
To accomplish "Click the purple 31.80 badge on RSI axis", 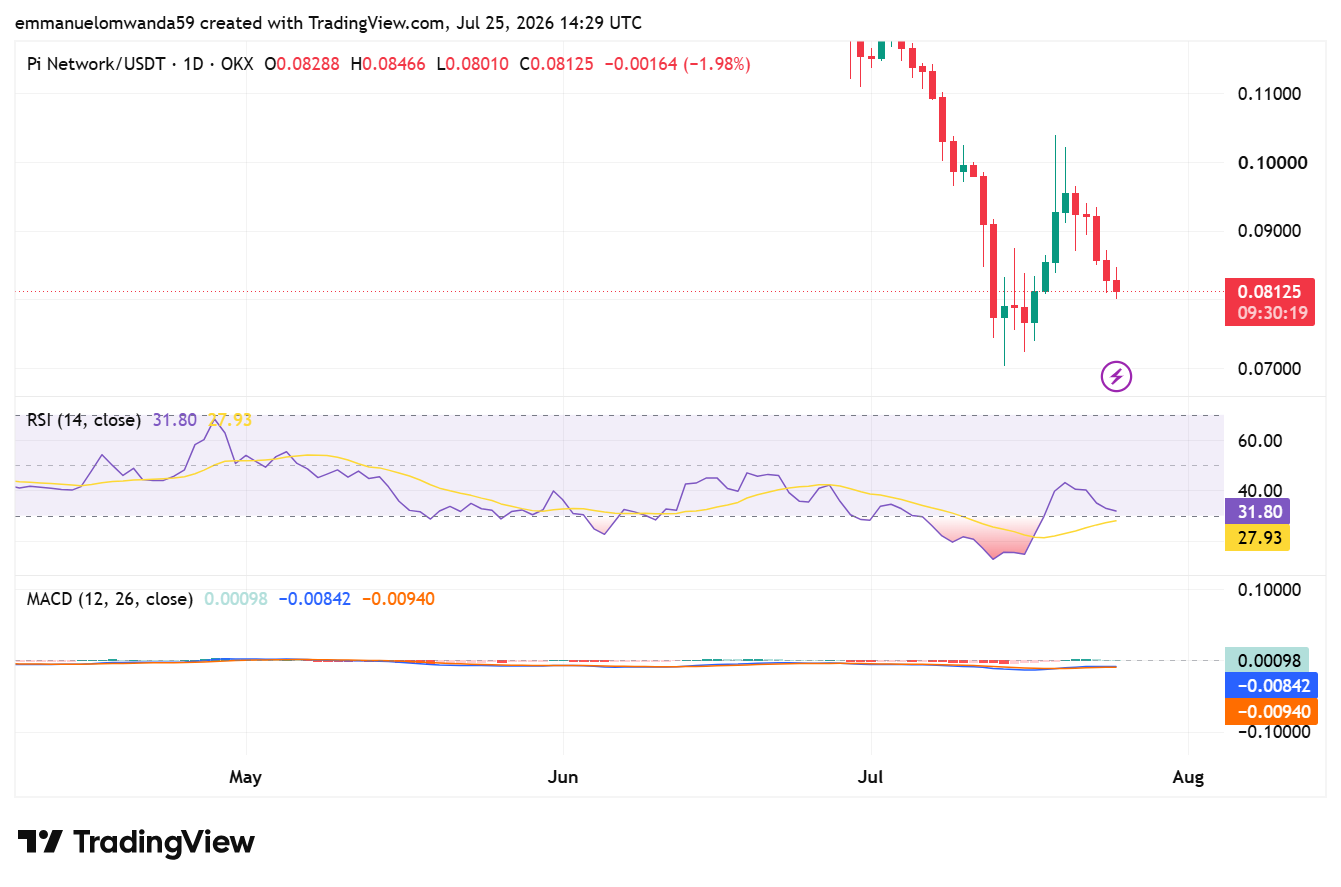I will [1257, 512].
